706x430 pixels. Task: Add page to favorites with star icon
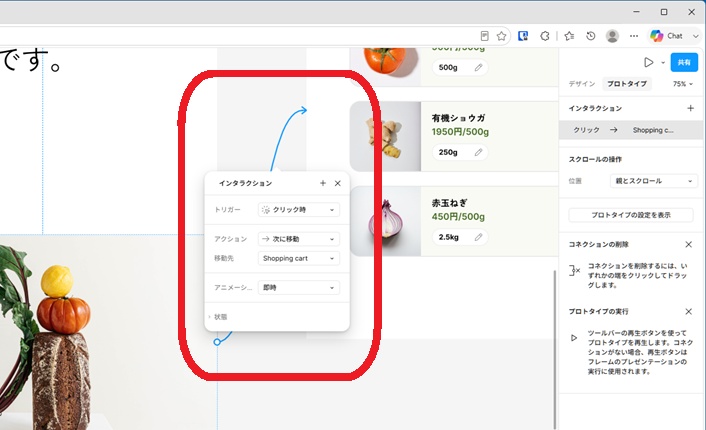[501, 36]
